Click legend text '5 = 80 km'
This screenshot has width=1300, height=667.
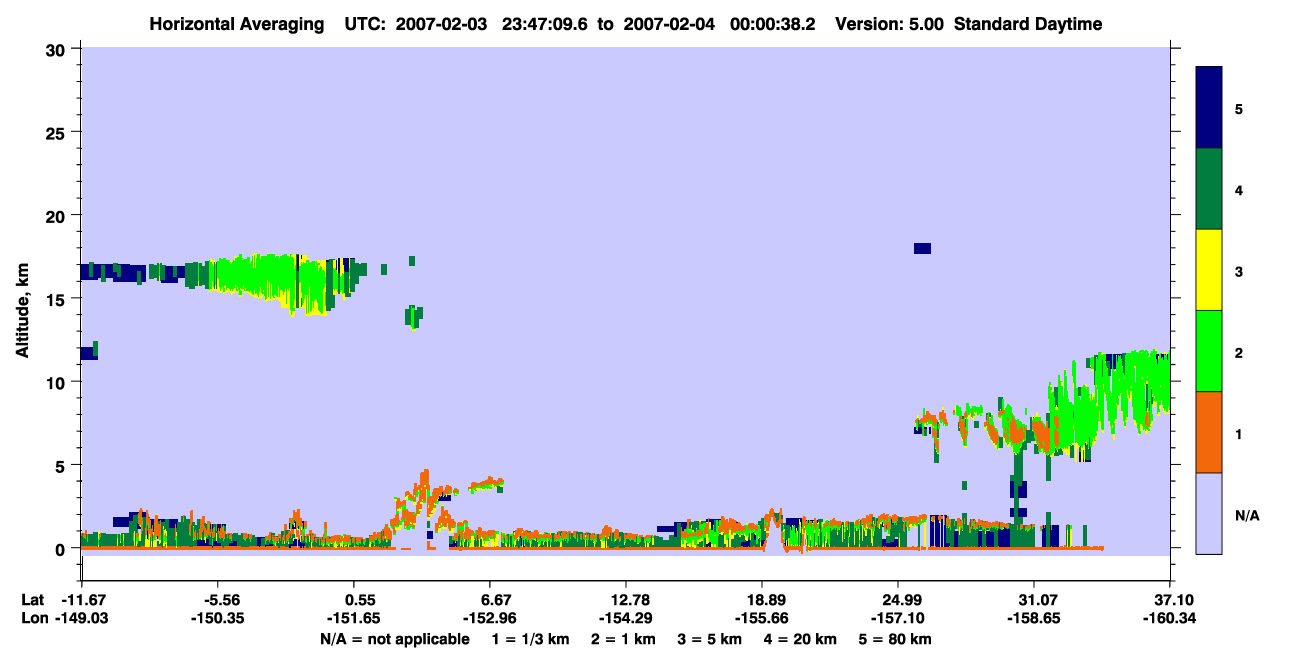896,639
